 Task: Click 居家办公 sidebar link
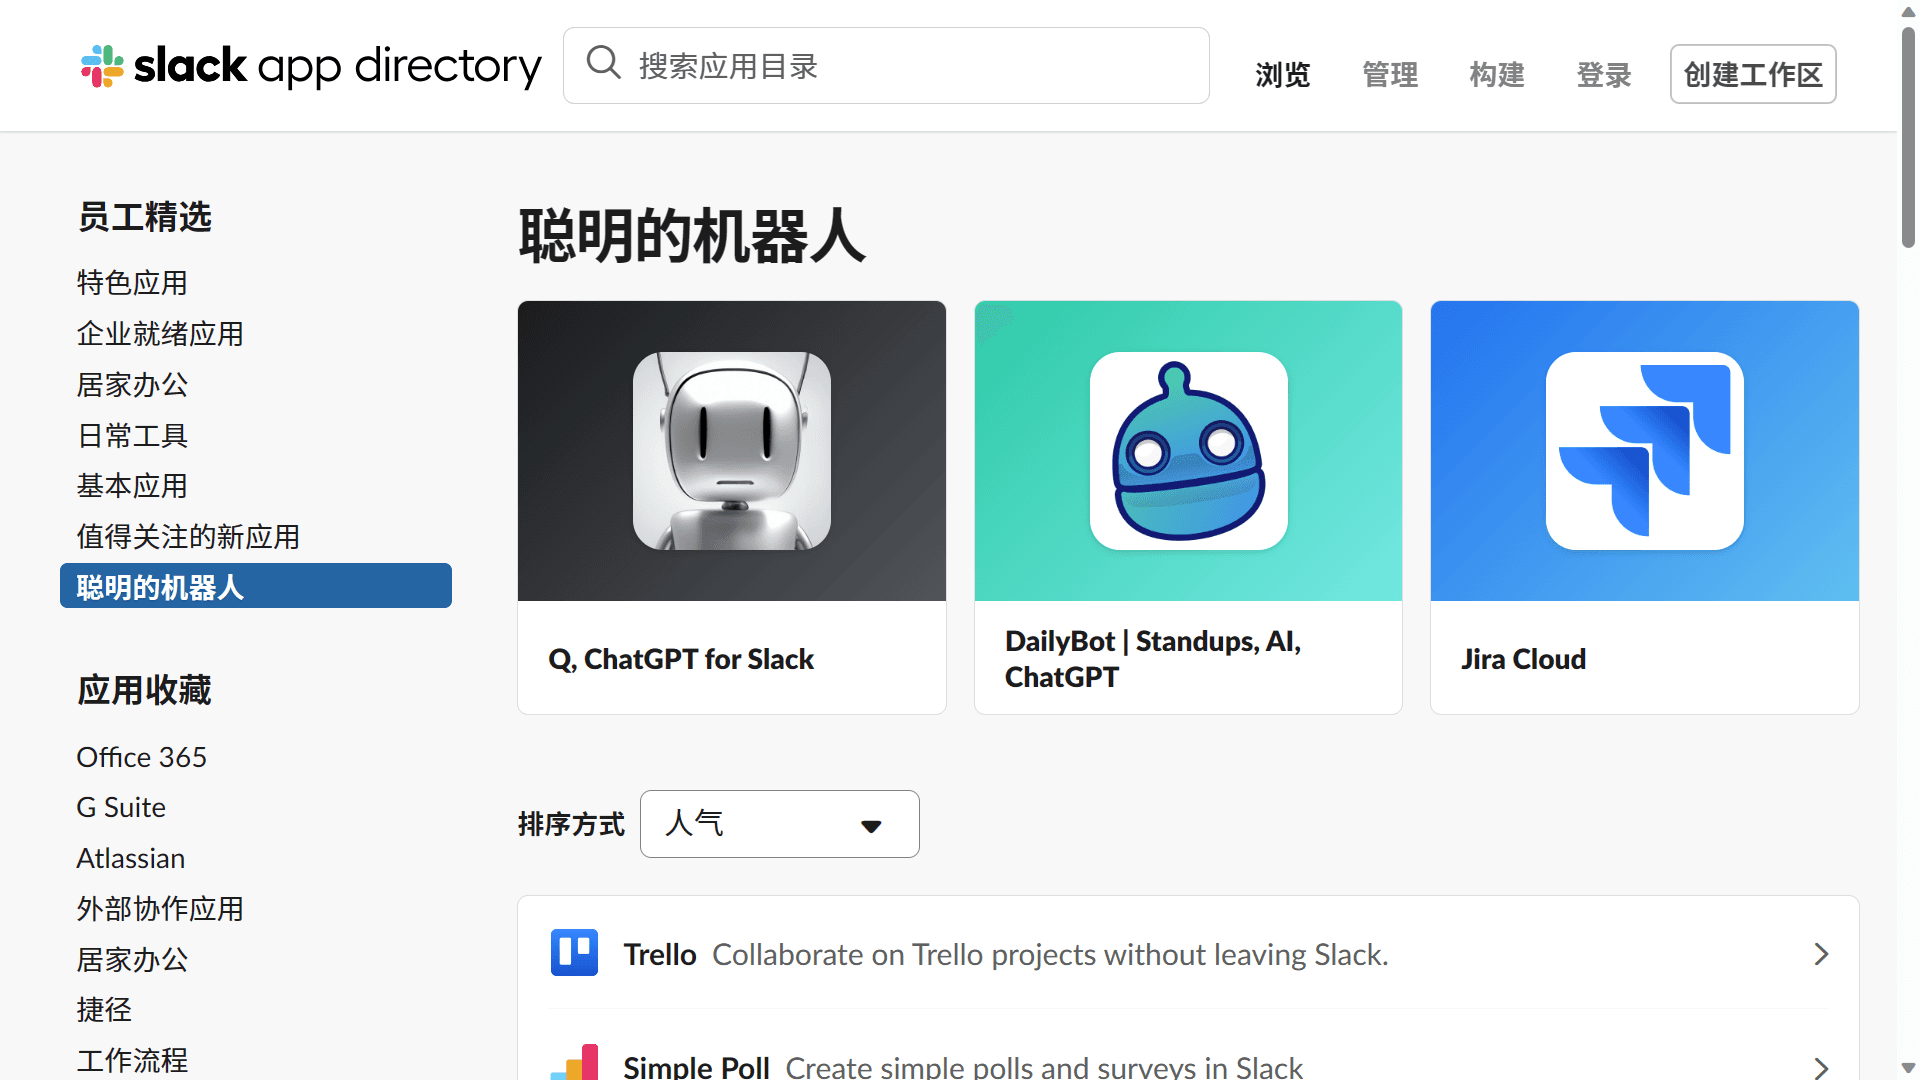[x=131, y=384]
